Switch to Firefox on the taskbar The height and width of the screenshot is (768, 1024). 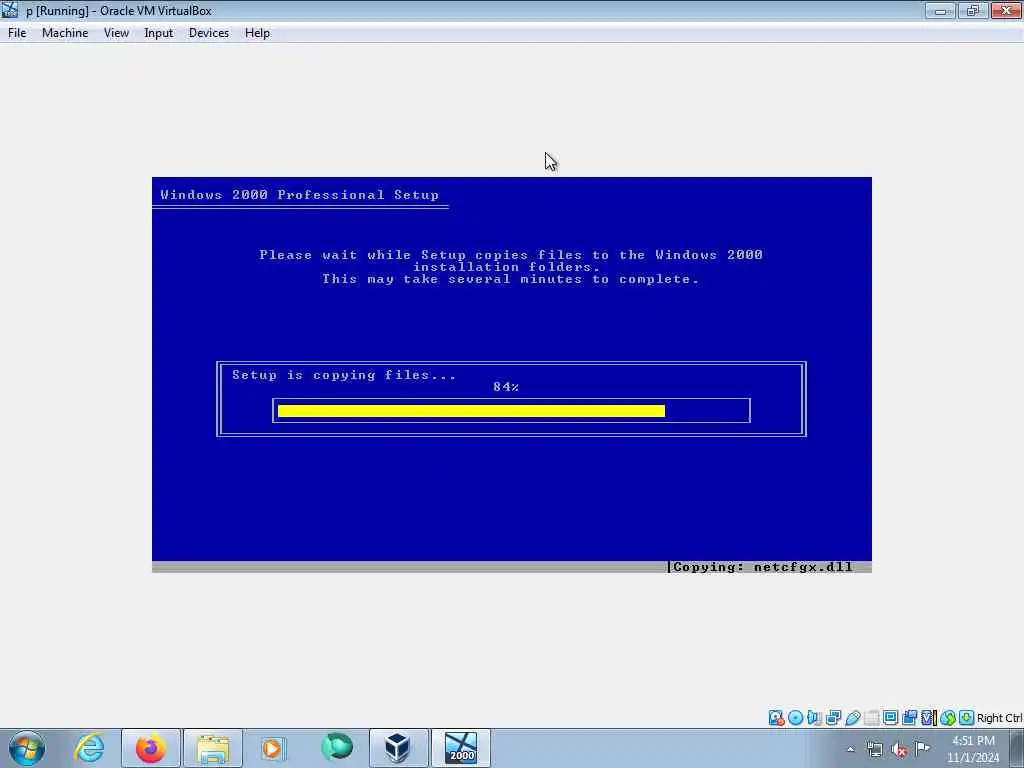[x=151, y=748]
